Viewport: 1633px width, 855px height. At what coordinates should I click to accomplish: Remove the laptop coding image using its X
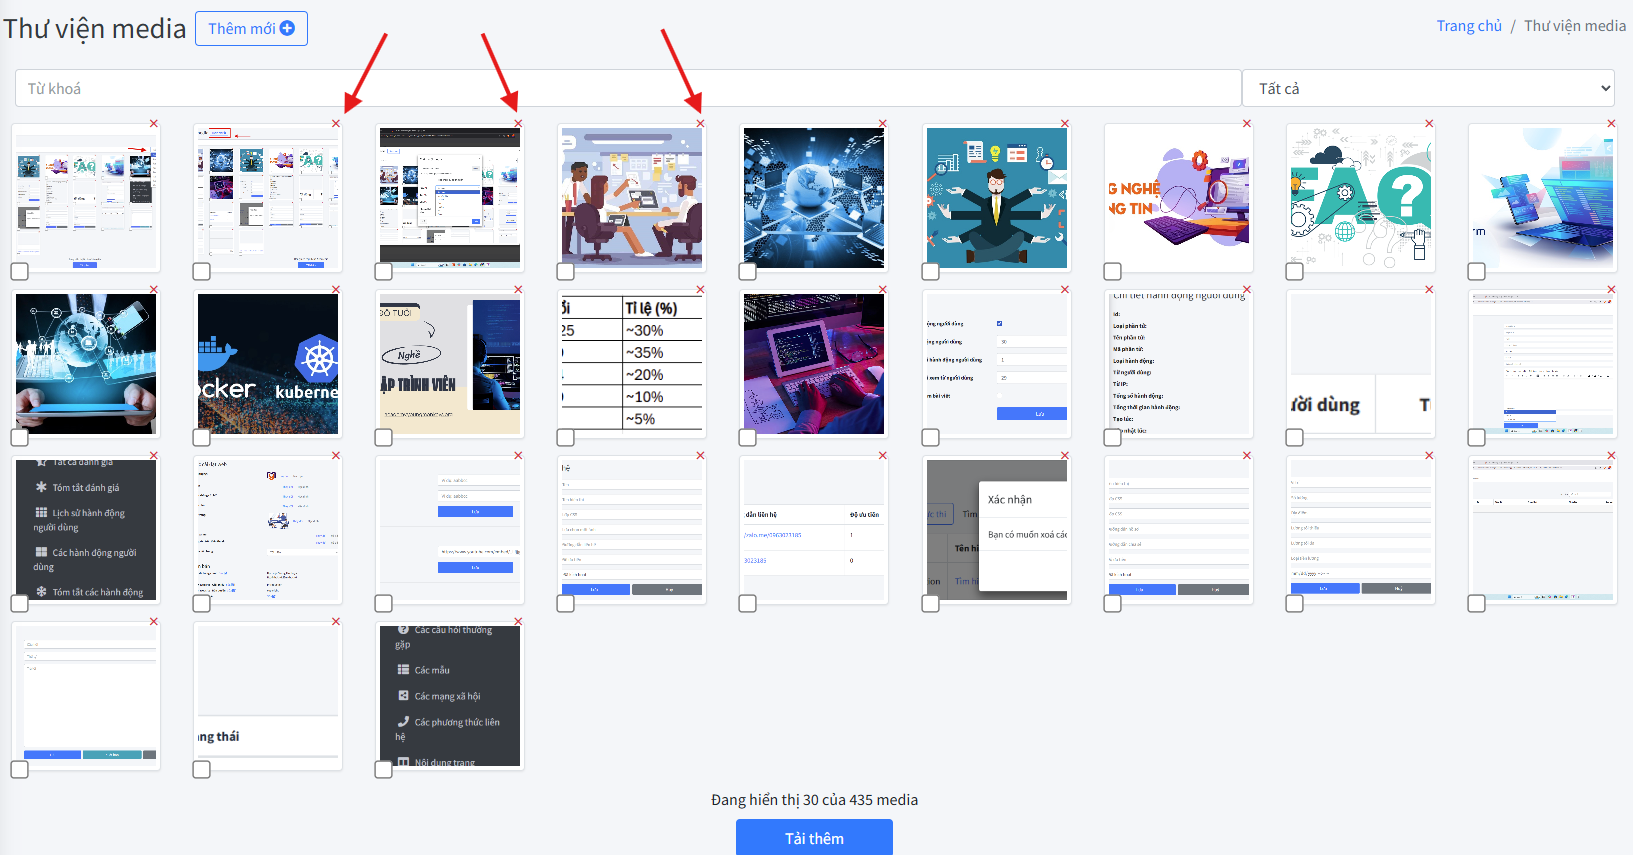pos(882,290)
